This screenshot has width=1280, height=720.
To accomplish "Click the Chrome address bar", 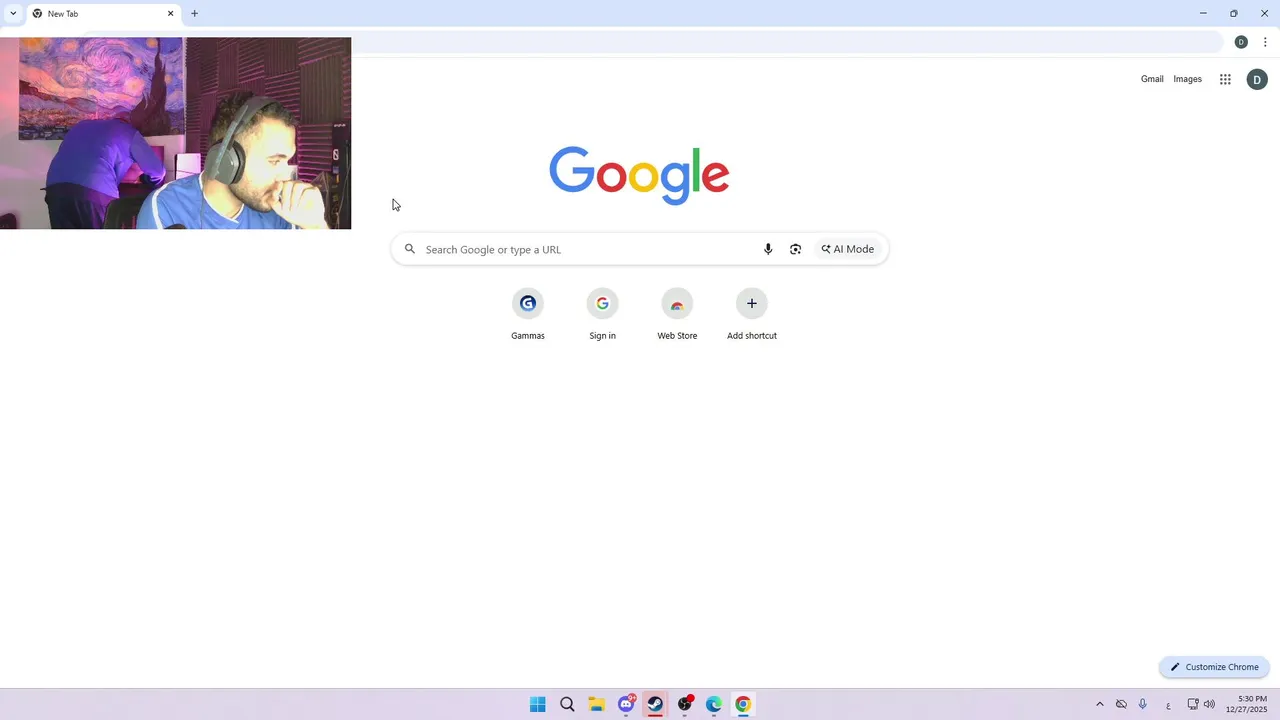I will coord(786,42).
